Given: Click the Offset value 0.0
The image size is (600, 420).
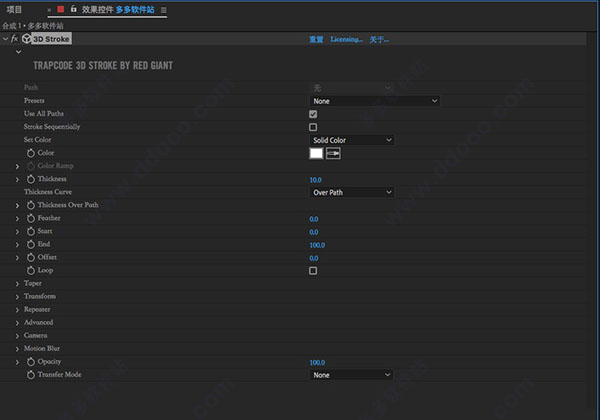Looking at the screenshot, I should [314, 258].
